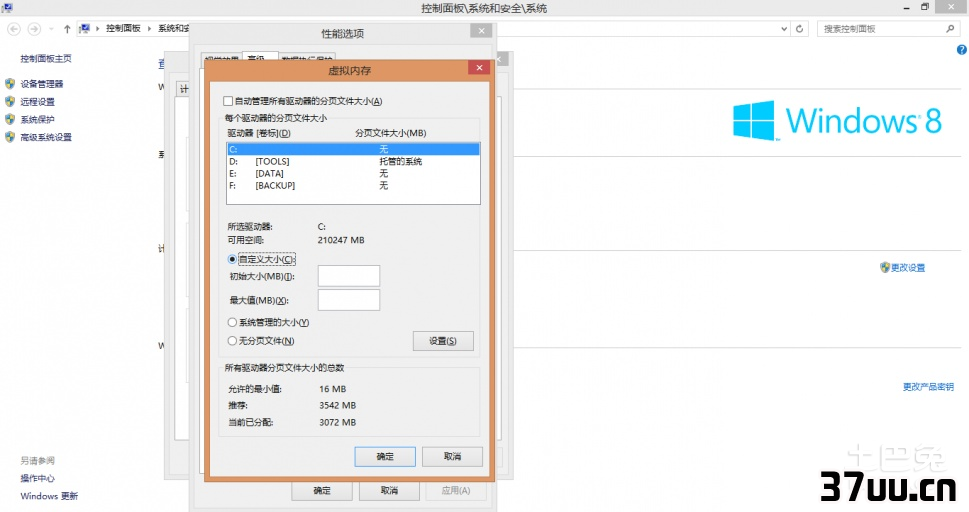Viewport: 969px width, 512px height.
Task: Click the shield icon next to 更改设置
Action: 885,267
